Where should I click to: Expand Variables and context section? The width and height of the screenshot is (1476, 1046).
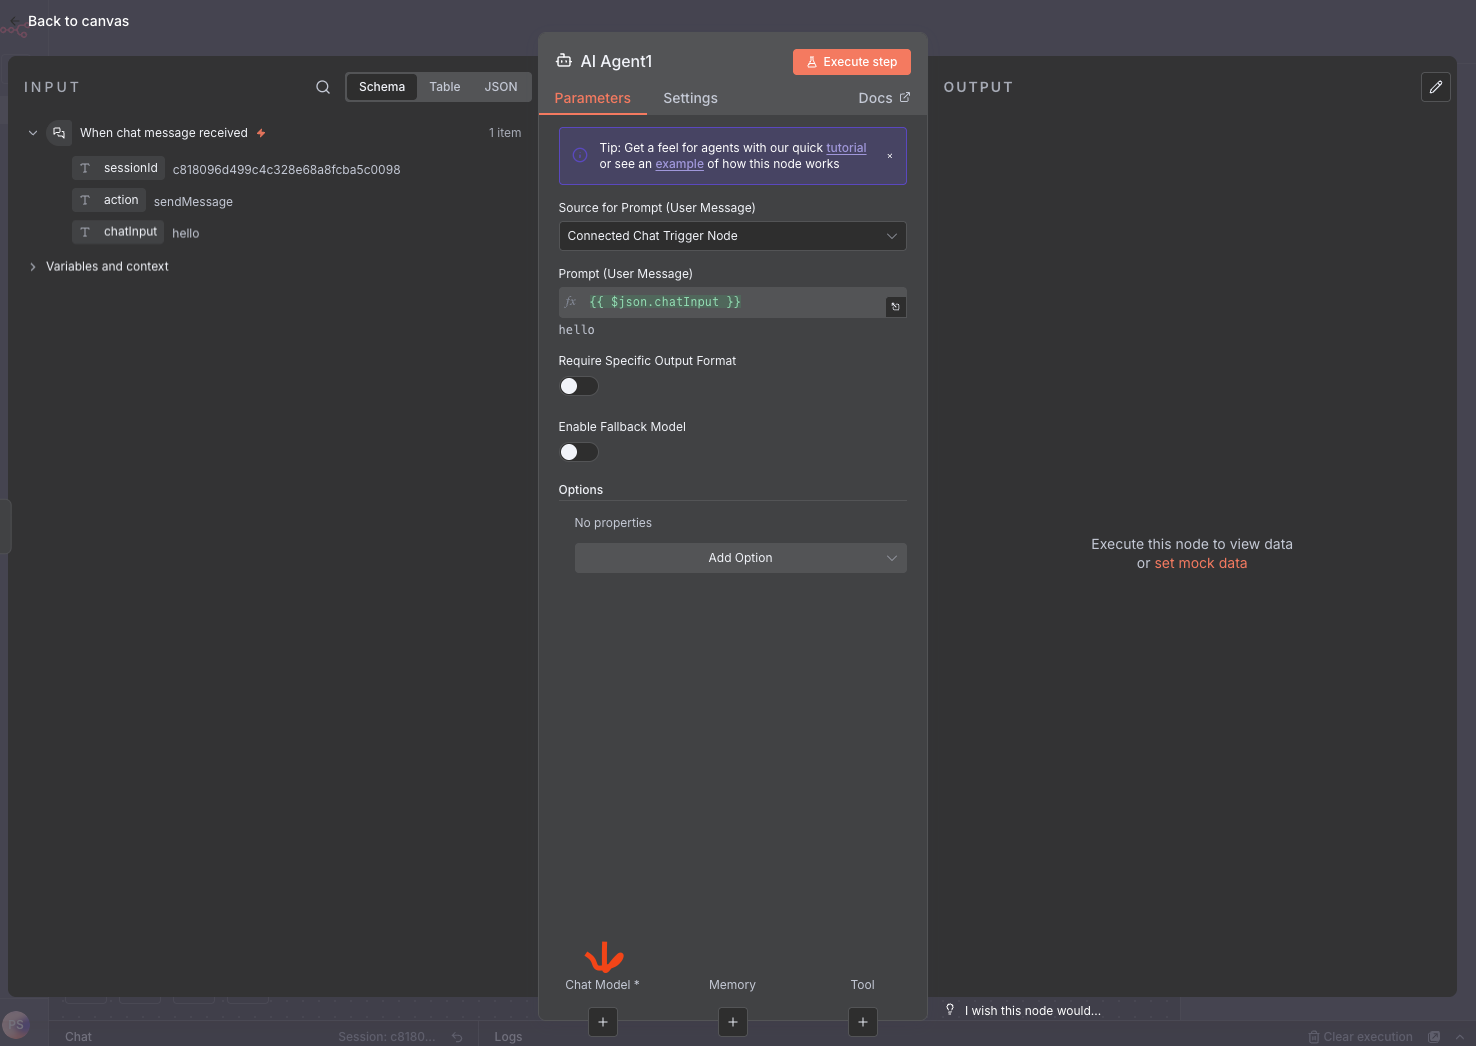[33, 267]
